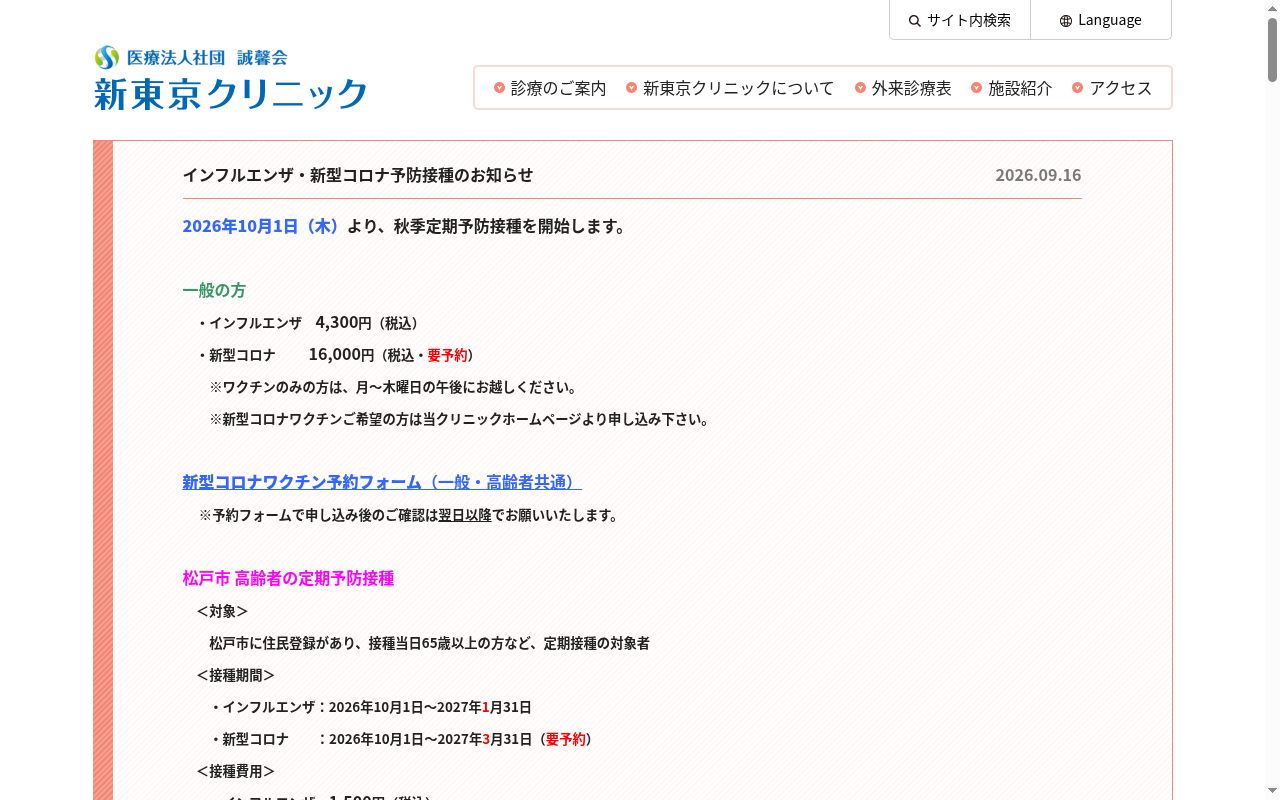Viewport: 1280px width, 800px height.
Task: Click the line 新型コロナ：2026年10月1日〜2027年3月31日
Action: pos(401,739)
